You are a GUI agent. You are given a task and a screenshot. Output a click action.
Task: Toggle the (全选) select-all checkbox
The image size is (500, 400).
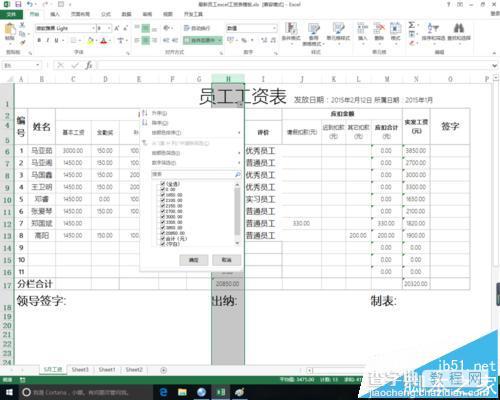162,184
